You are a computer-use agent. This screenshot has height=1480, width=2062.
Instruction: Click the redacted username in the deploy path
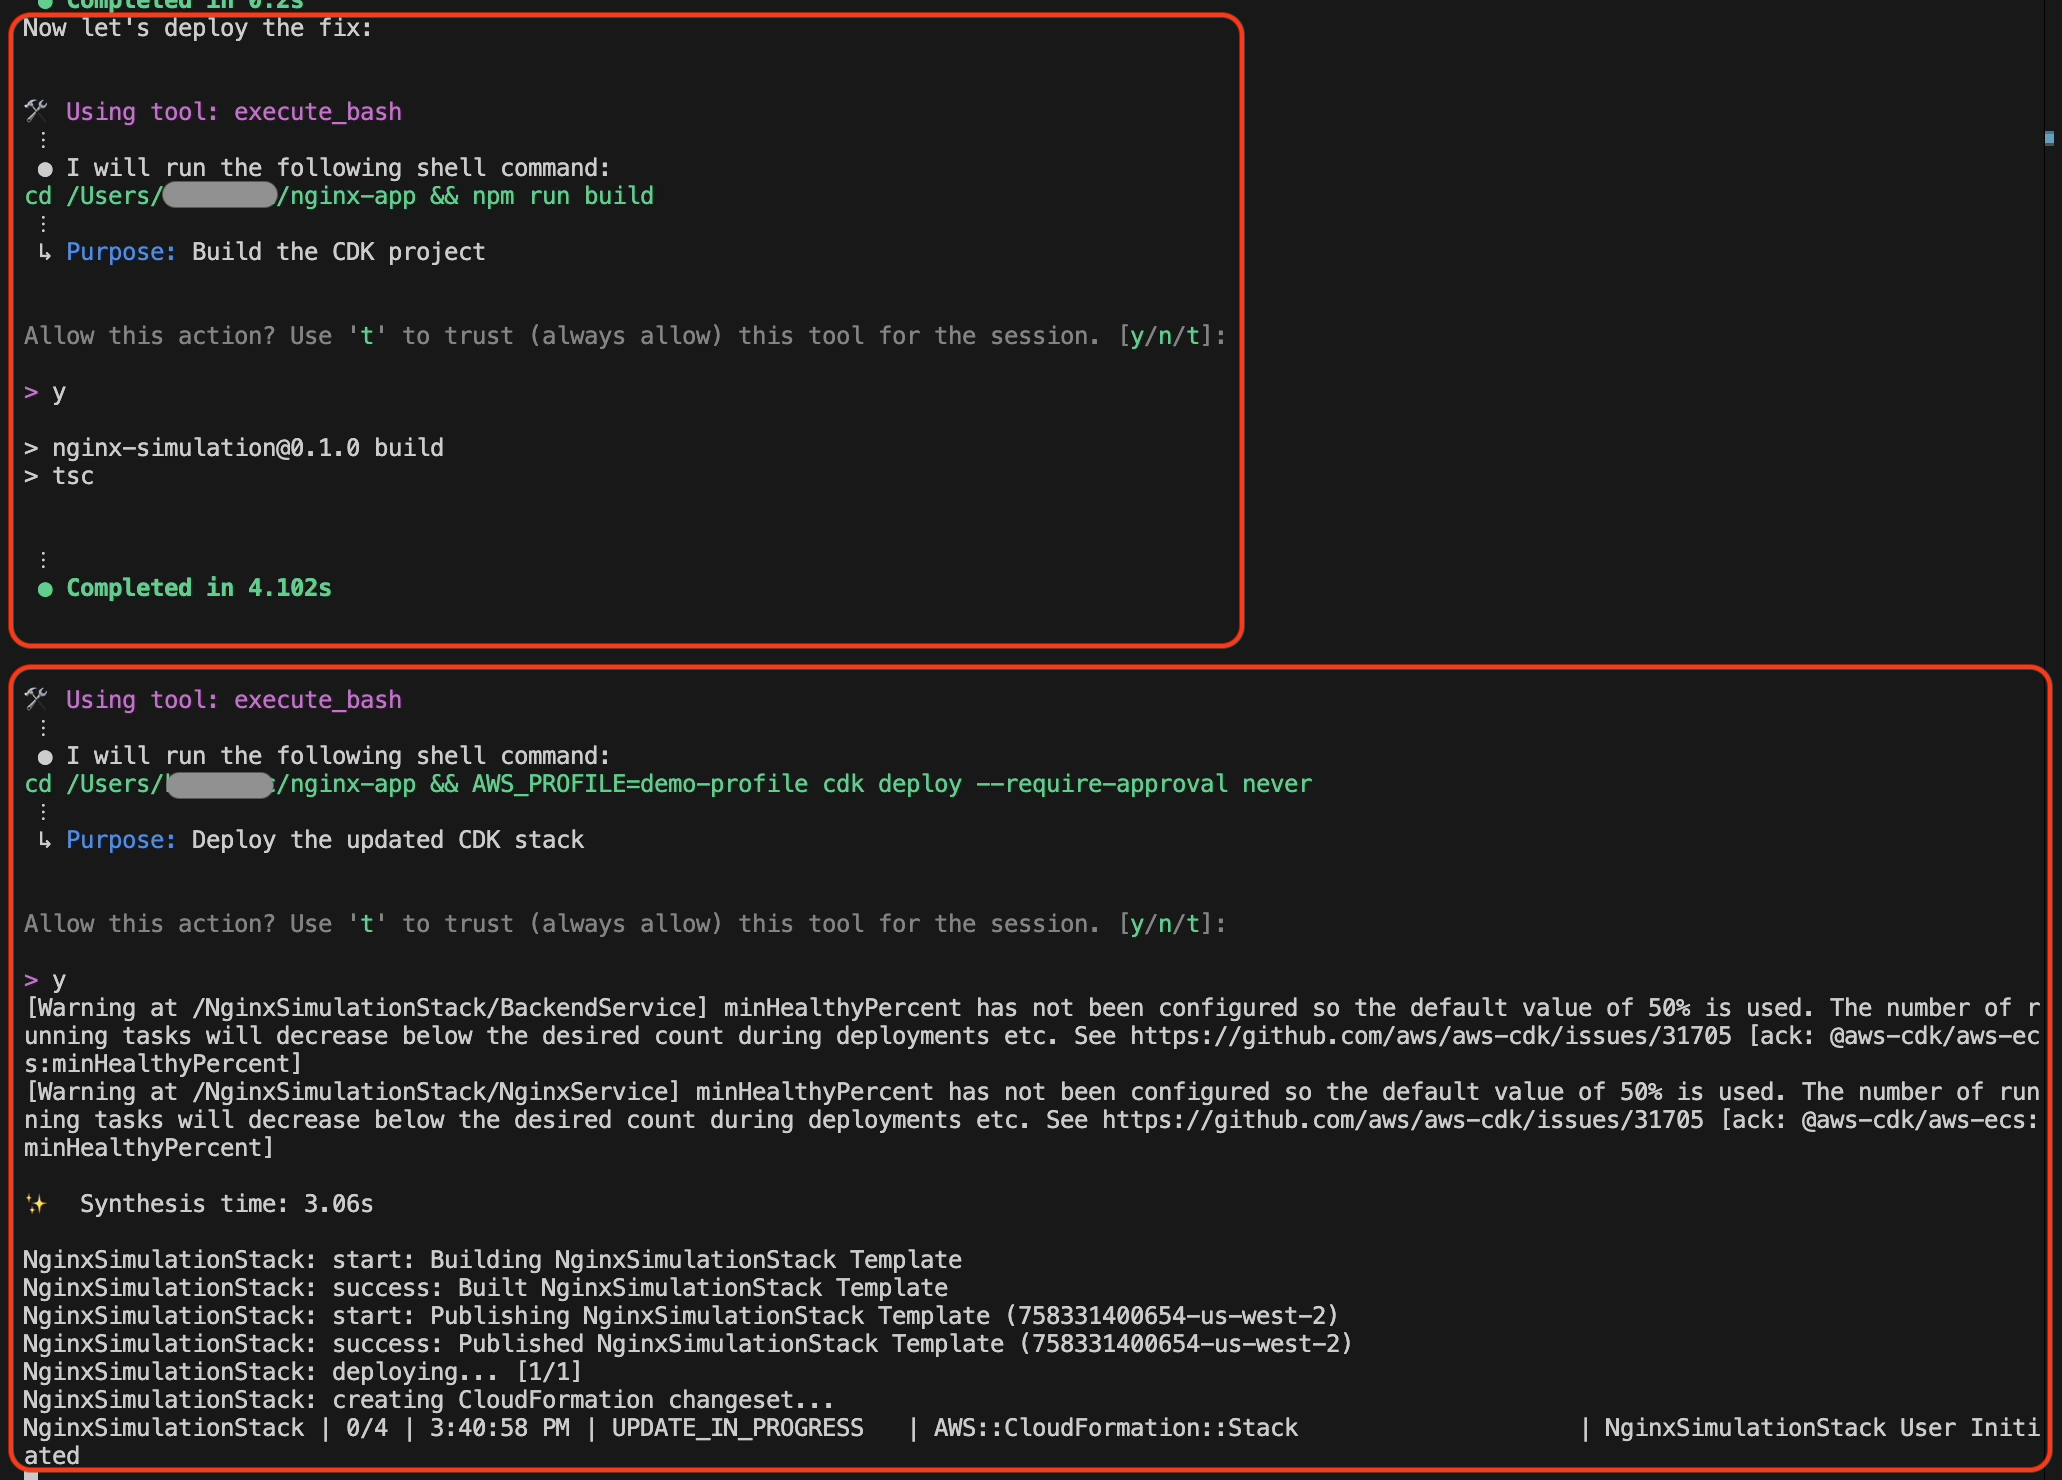point(218,784)
